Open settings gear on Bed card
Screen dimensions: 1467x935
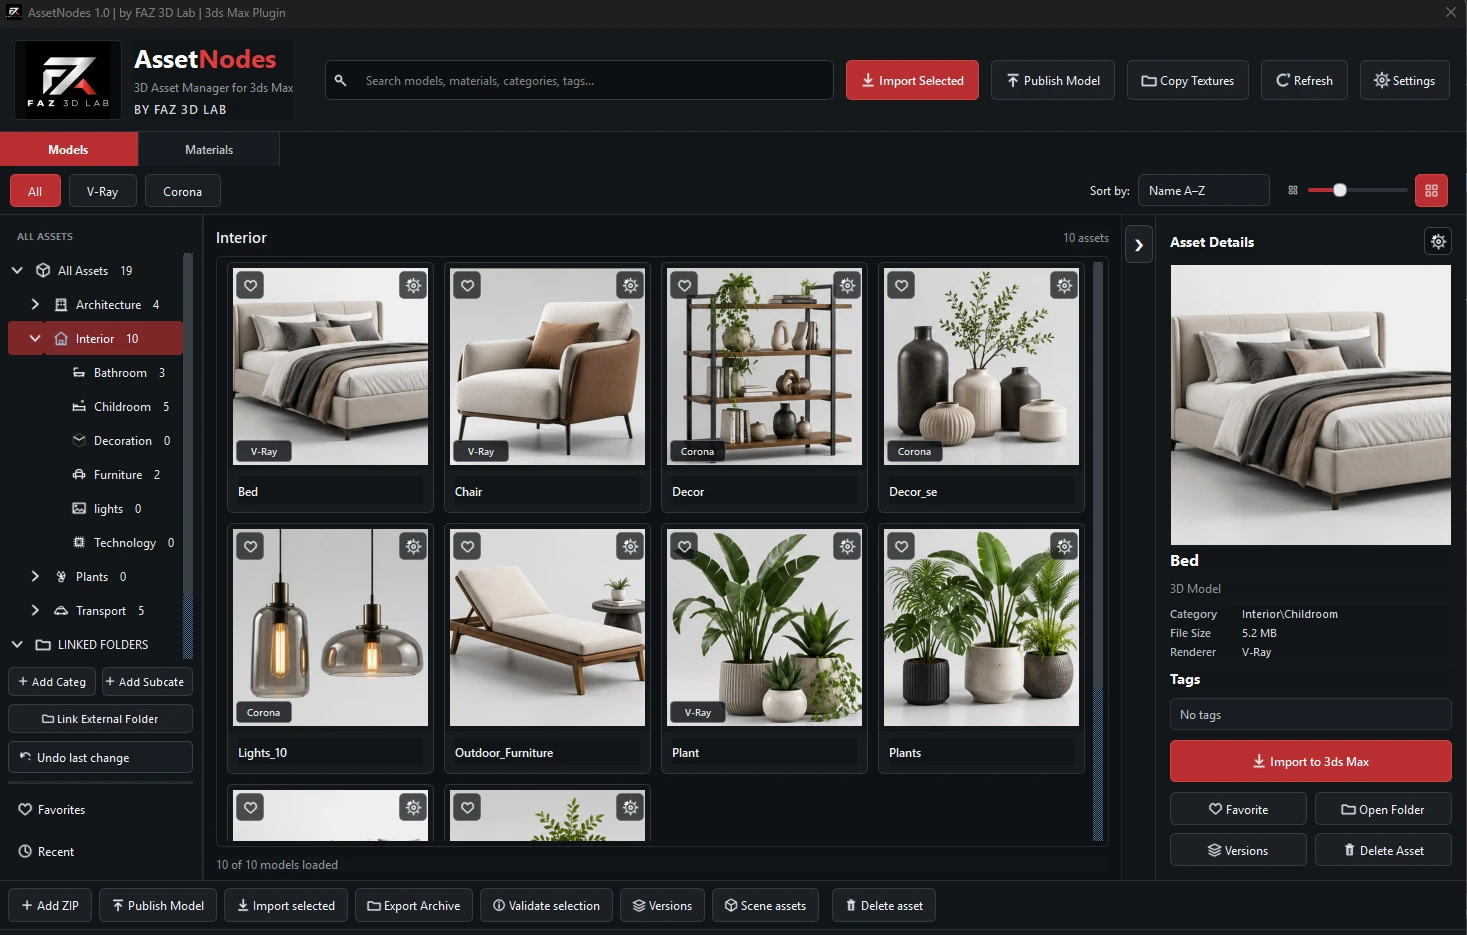[x=413, y=286]
